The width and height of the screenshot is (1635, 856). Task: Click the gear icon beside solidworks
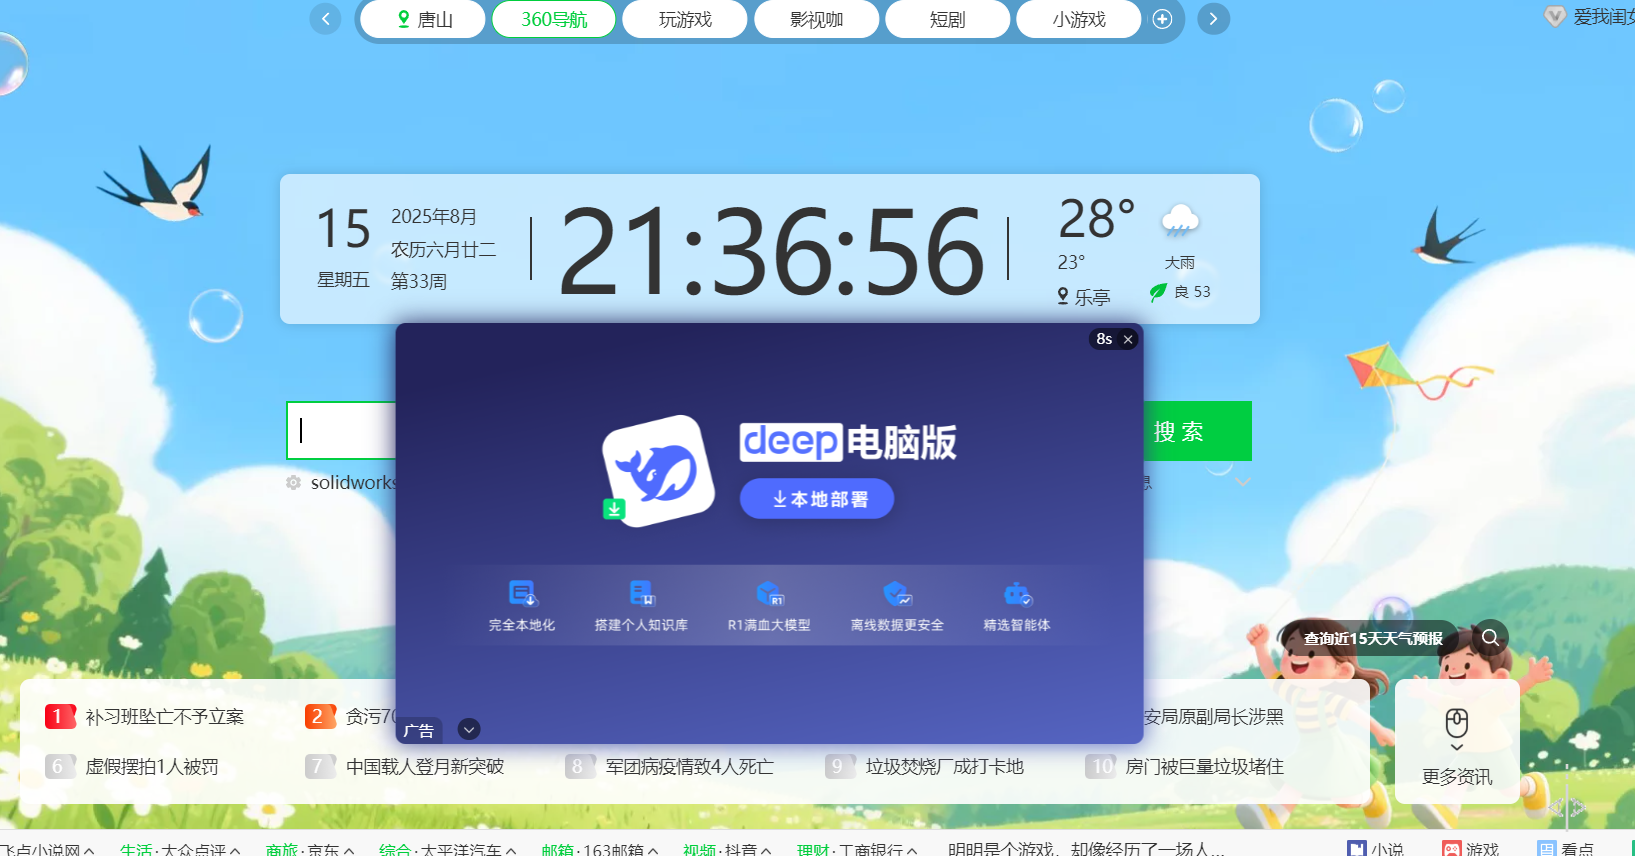coord(294,482)
